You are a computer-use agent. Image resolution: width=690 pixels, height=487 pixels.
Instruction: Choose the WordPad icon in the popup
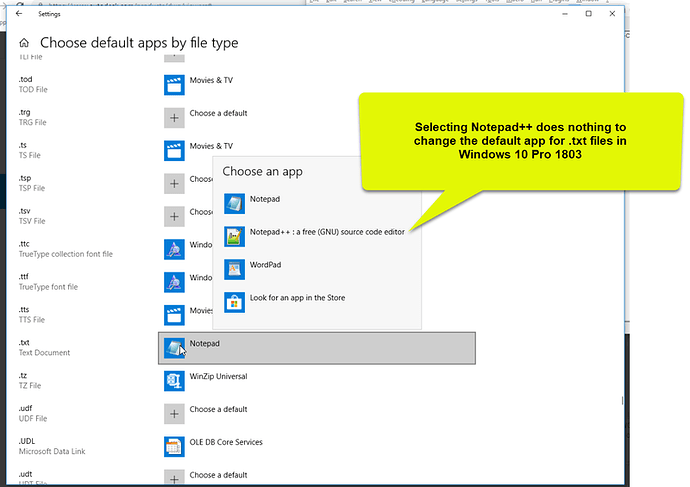tap(234, 270)
